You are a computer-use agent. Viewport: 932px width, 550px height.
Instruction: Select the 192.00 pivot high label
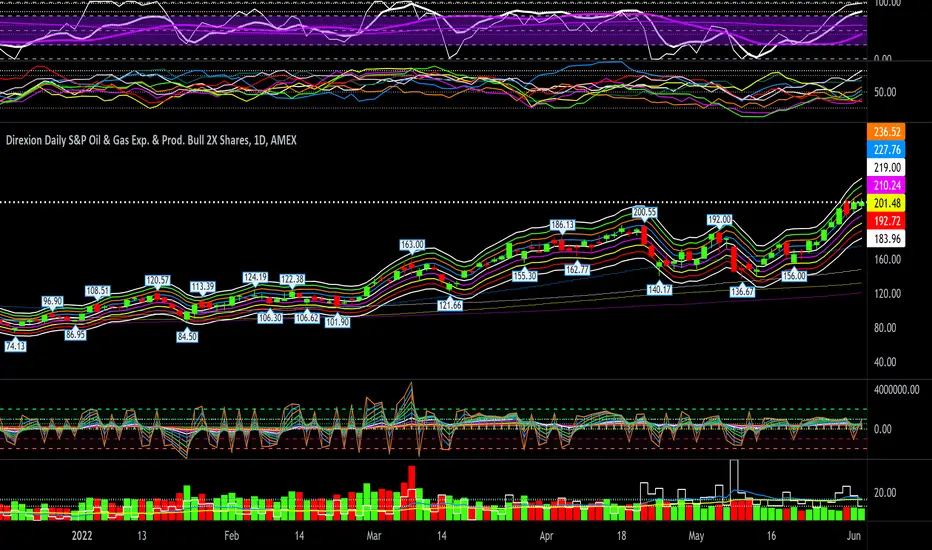[x=719, y=219]
